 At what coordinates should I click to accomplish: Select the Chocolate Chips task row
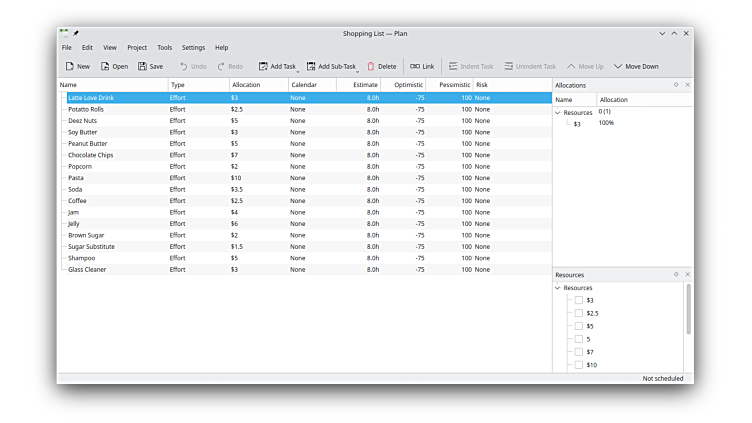[x=90, y=155]
